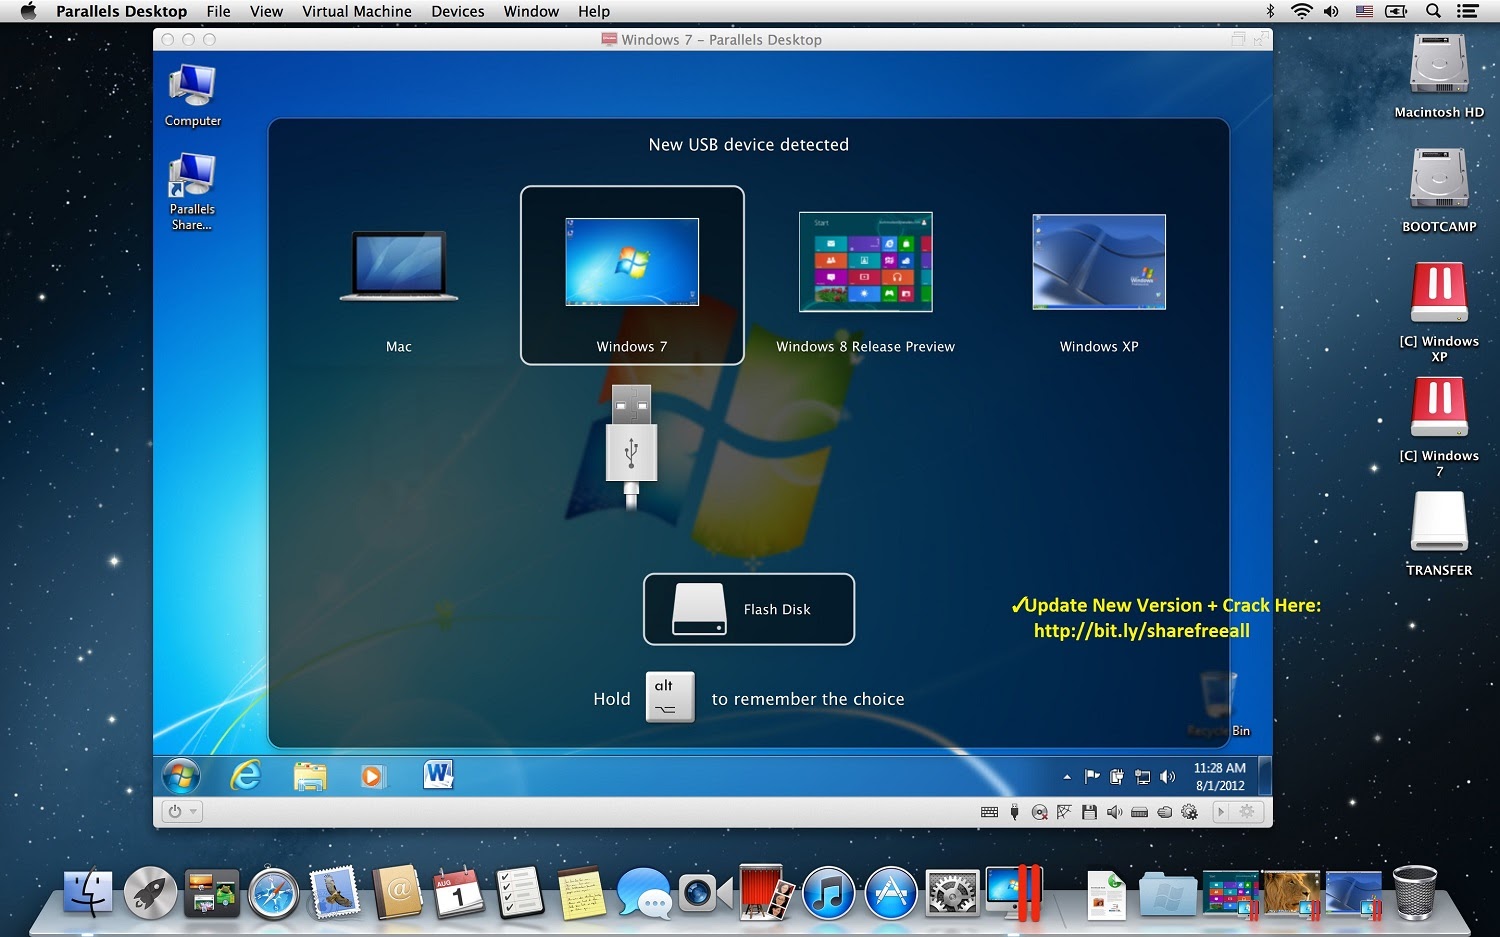Open the Parallels Desktop application menu
Viewport: 1500px width, 937px height.
pos(122,11)
